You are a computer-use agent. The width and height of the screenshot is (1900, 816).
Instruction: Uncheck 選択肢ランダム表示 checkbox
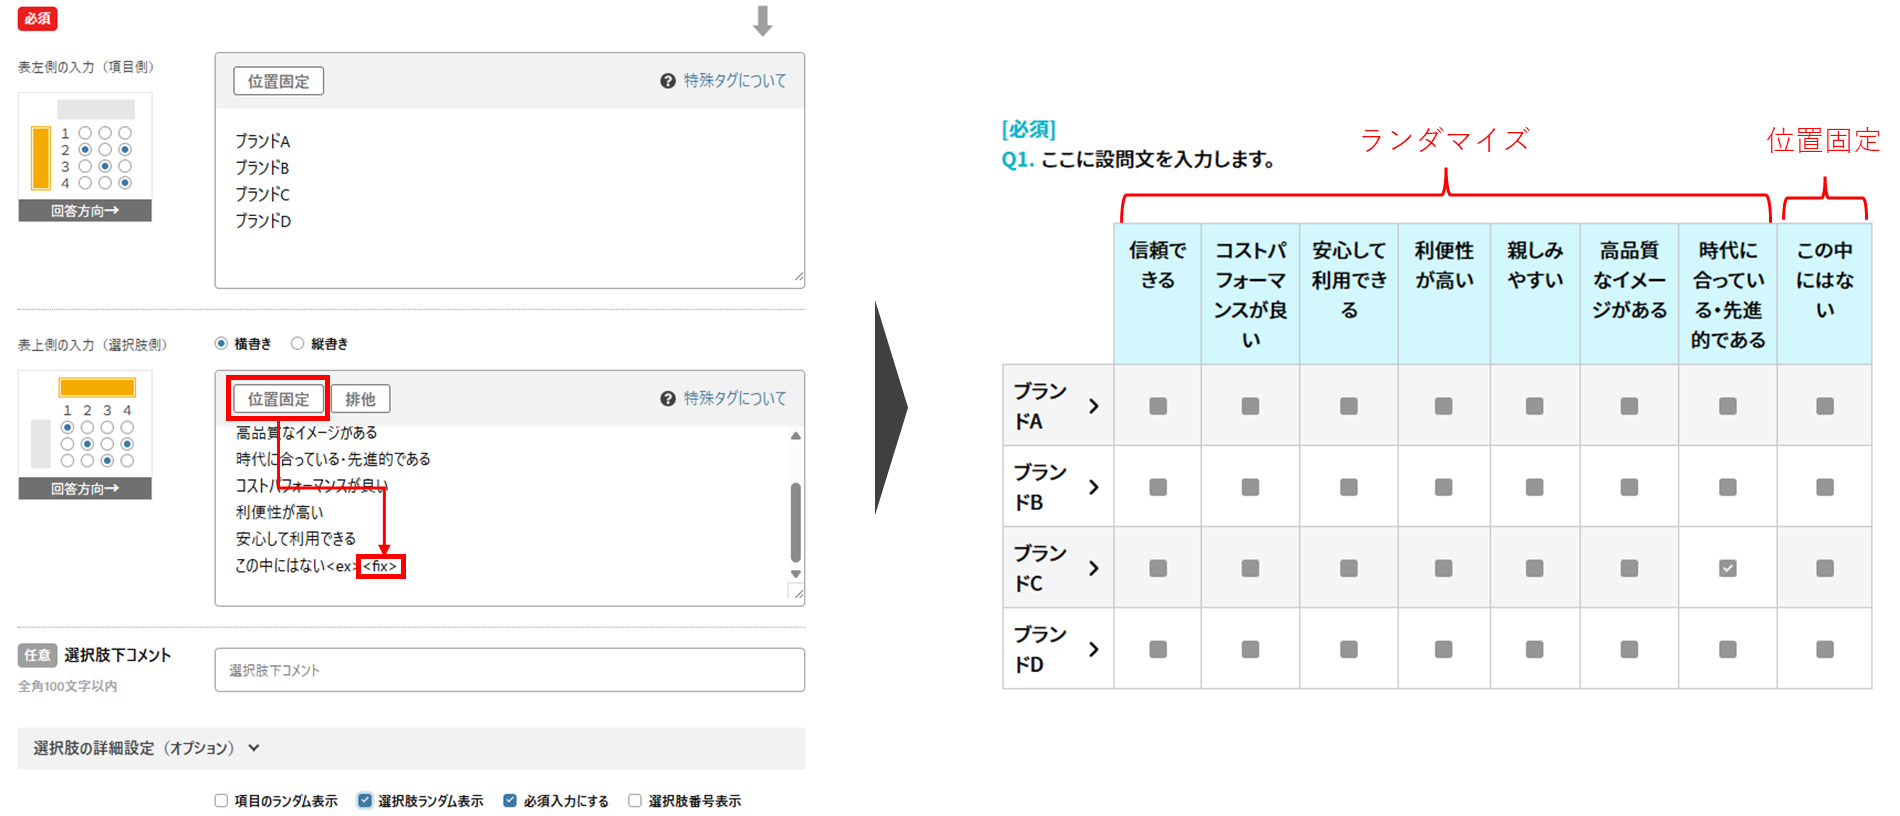pyautogui.click(x=365, y=801)
